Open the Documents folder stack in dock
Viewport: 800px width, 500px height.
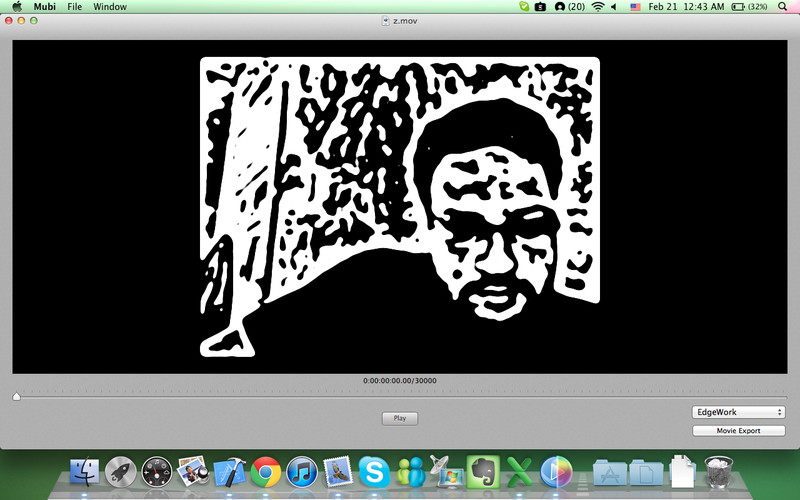click(646, 472)
